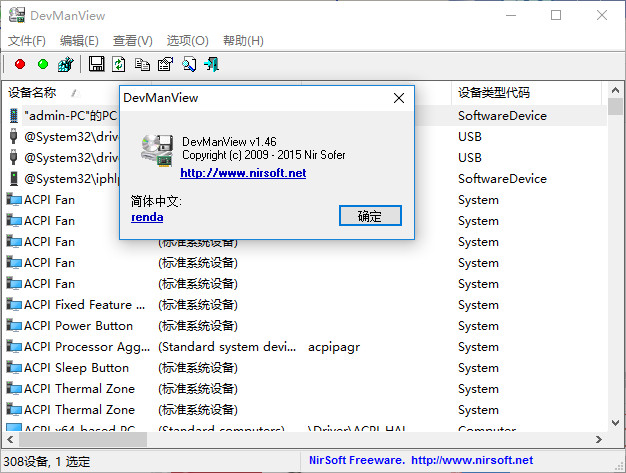Click the horizontal scrollbar right arrow
Image resolution: width=626 pixels, height=473 pixels.
click(598, 439)
